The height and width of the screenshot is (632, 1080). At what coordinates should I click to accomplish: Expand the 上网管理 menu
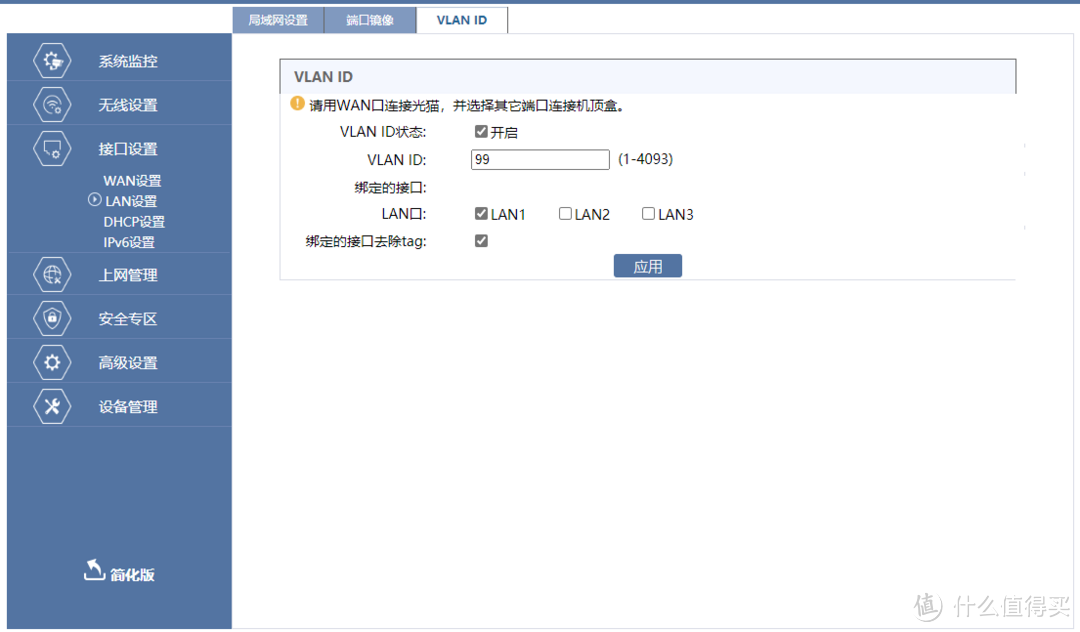(x=119, y=275)
